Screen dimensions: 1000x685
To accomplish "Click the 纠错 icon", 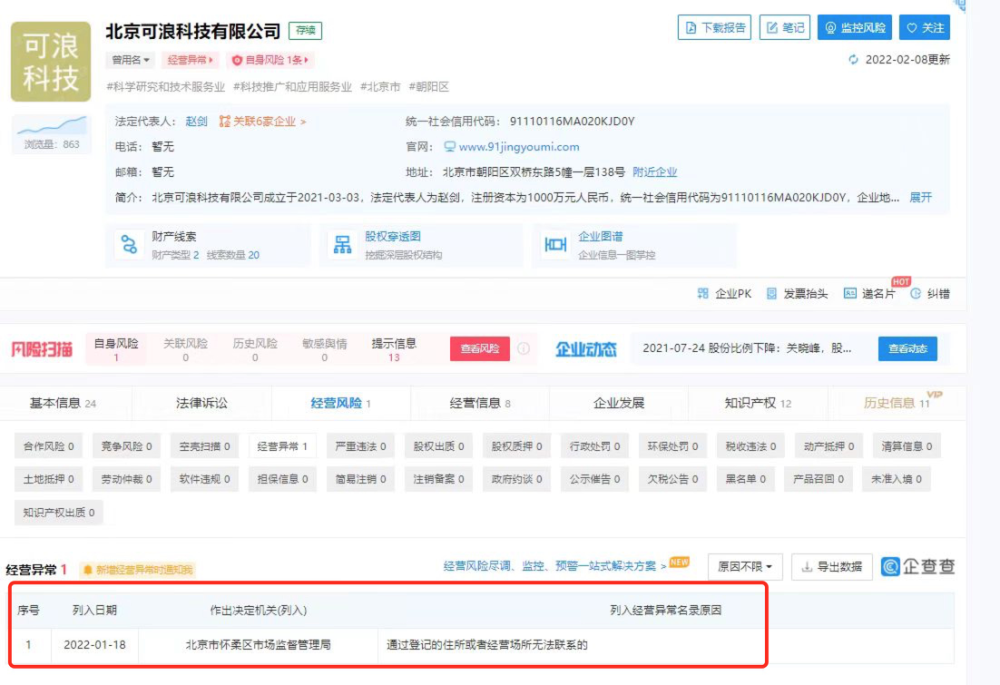I will click(916, 293).
